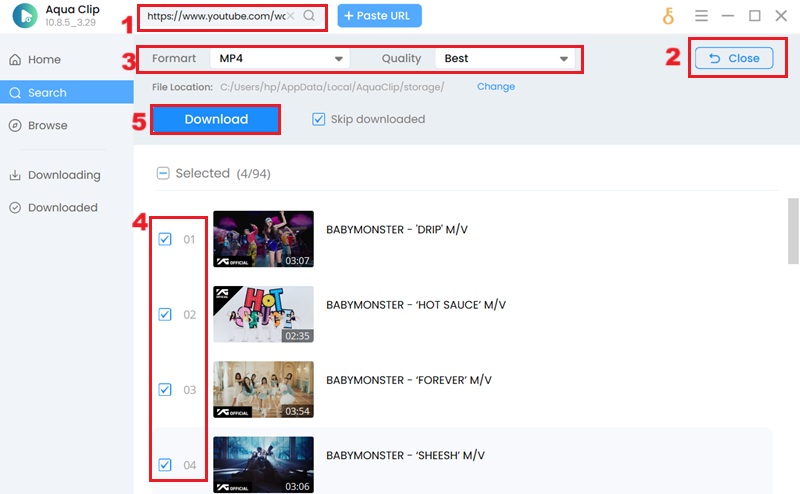This screenshot has width=800, height=494.
Task: Toggle the Skip downloaded checkbox
Action: point(318,119)
